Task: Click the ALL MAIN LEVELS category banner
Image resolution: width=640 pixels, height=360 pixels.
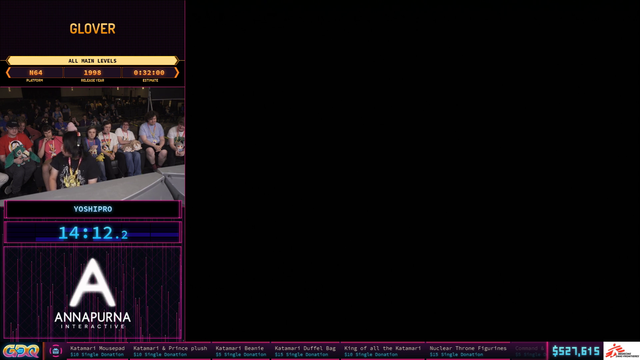Action: click(x=93, y=61)
